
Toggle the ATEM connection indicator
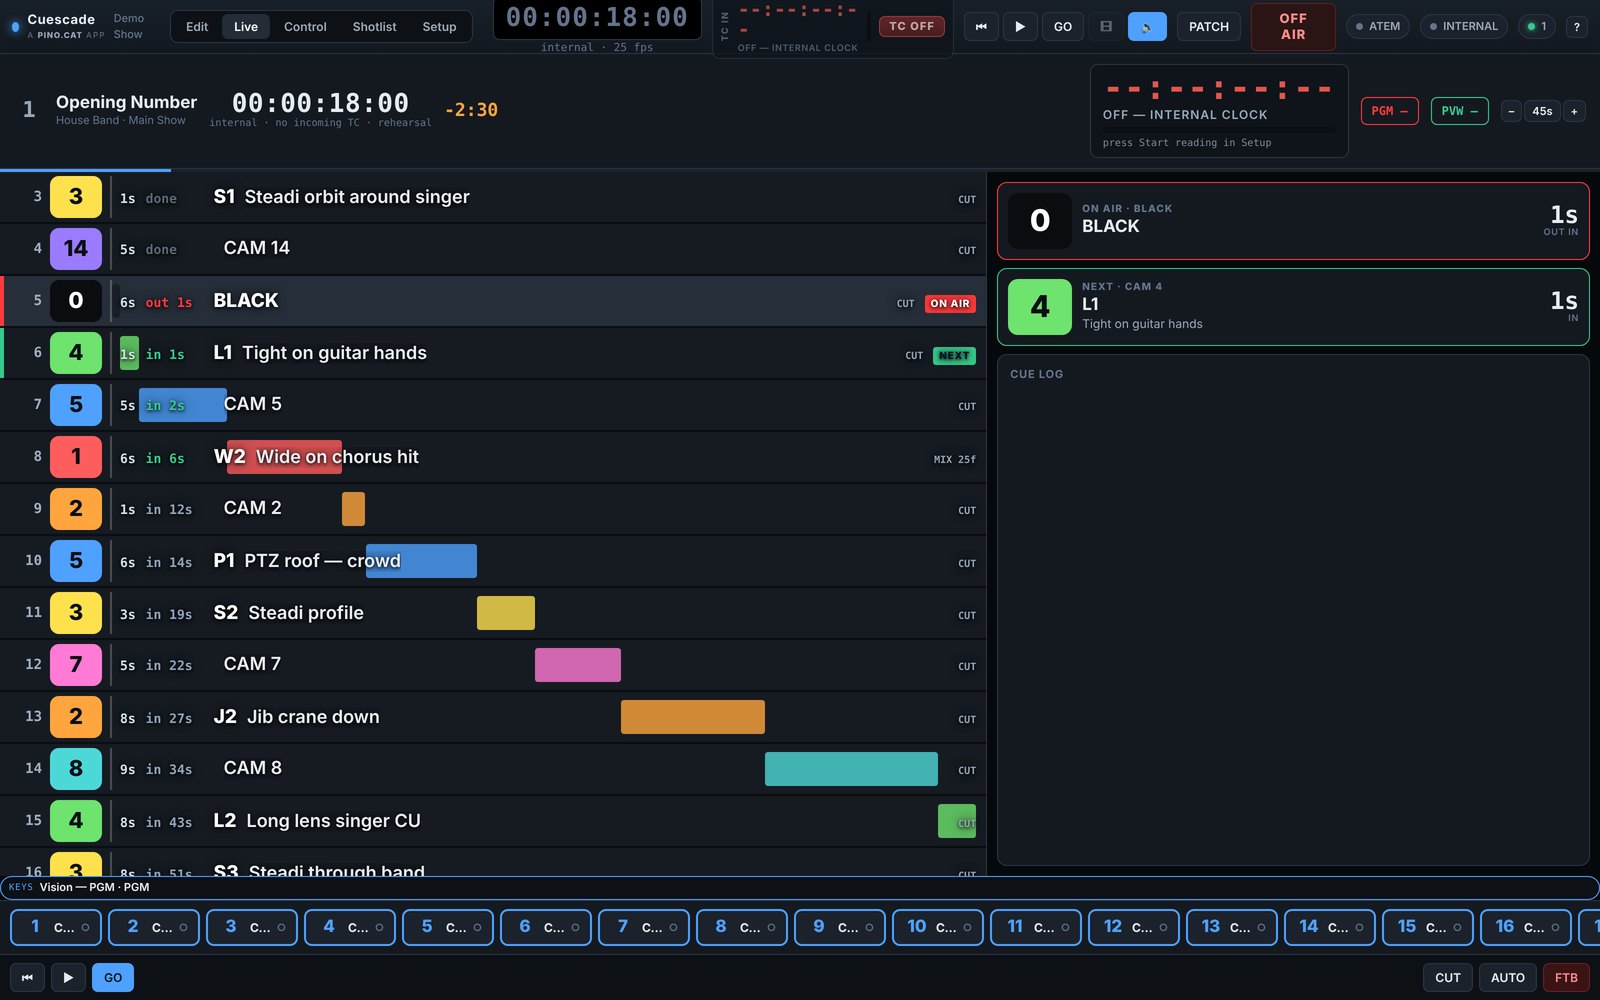coord(1377,26)
